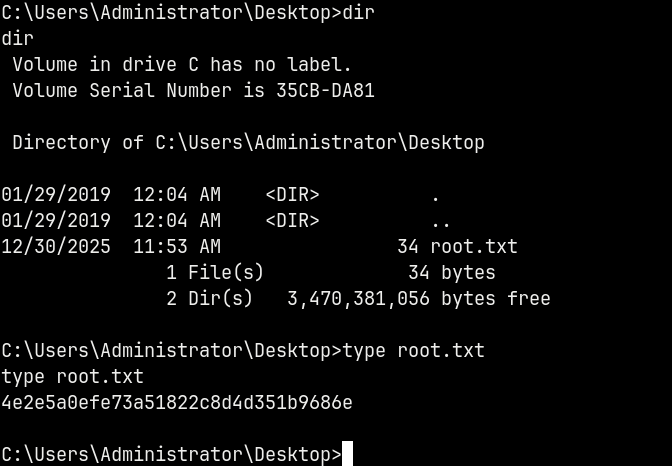Click the first <DIR> label in listing

coord(292,194)
